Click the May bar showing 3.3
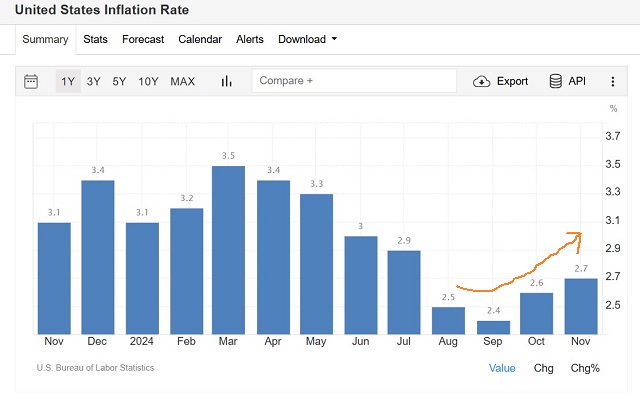 point(316,264)
